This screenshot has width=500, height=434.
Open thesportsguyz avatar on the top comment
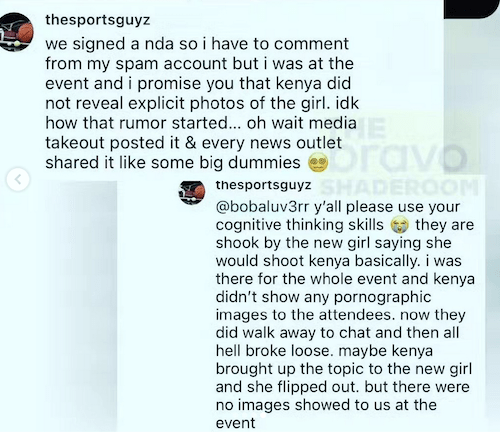[x=15, y=32]
